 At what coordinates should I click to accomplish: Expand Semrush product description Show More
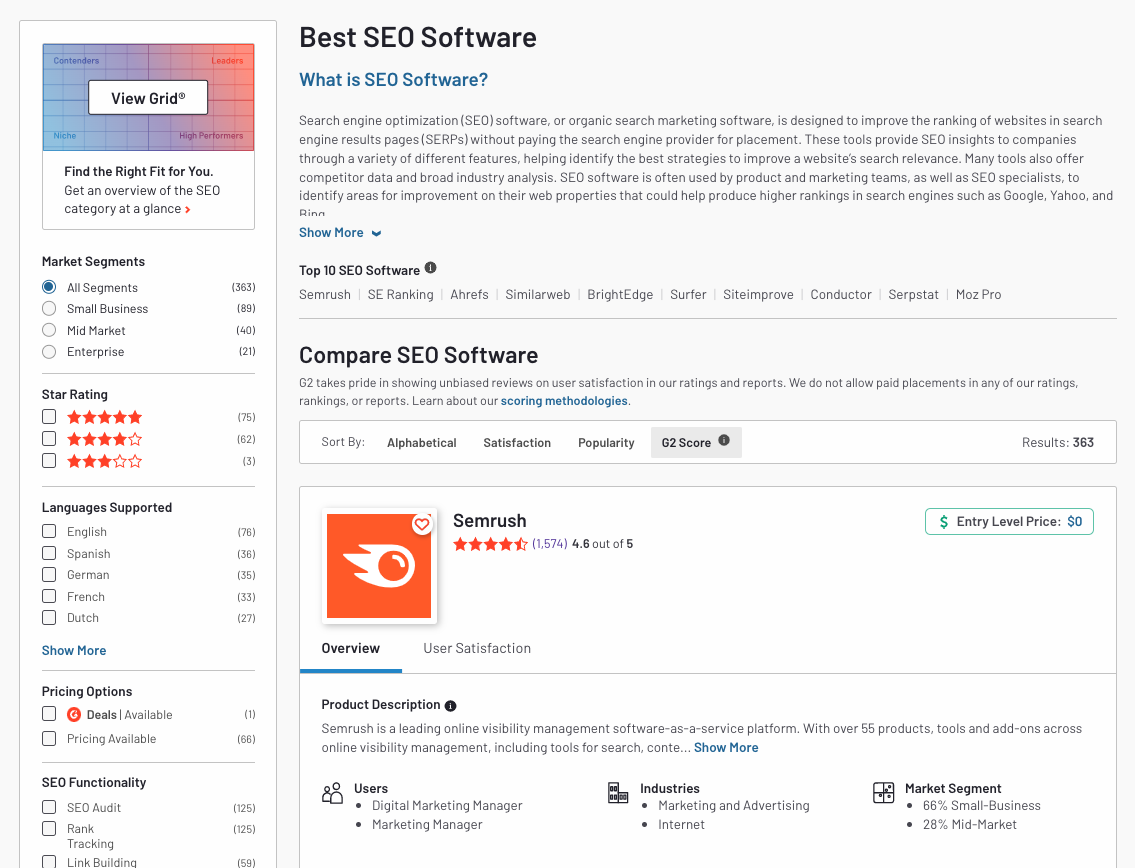click(x=726, y=747)
